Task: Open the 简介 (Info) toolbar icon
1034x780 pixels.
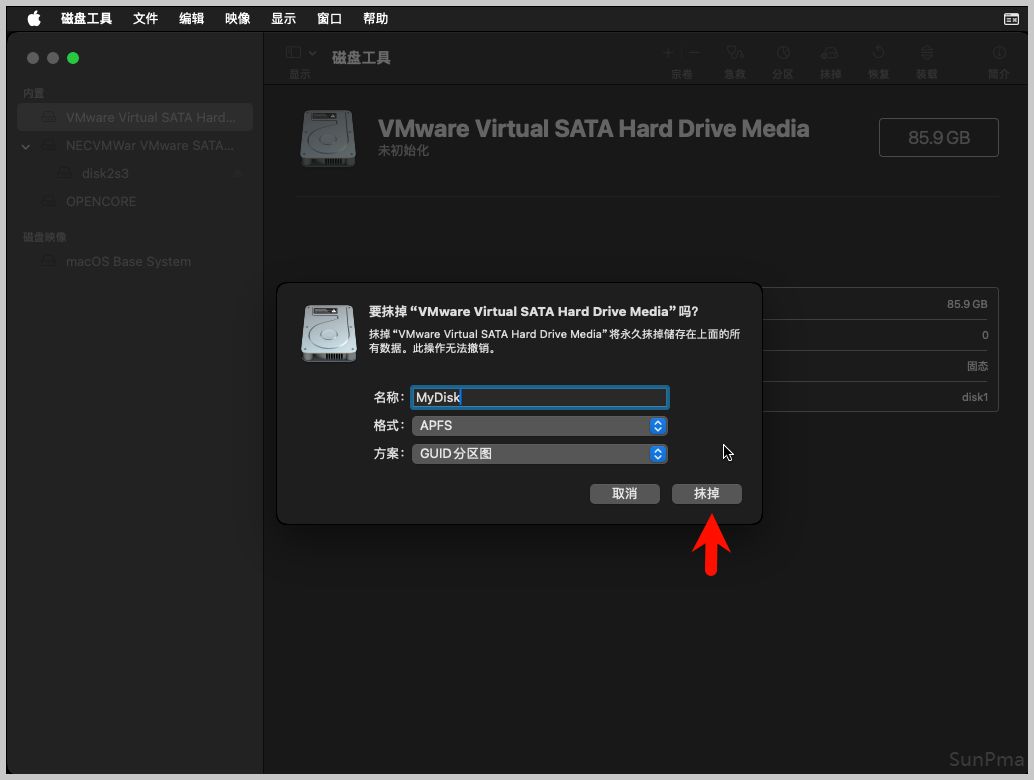Action: pos(998,54)
